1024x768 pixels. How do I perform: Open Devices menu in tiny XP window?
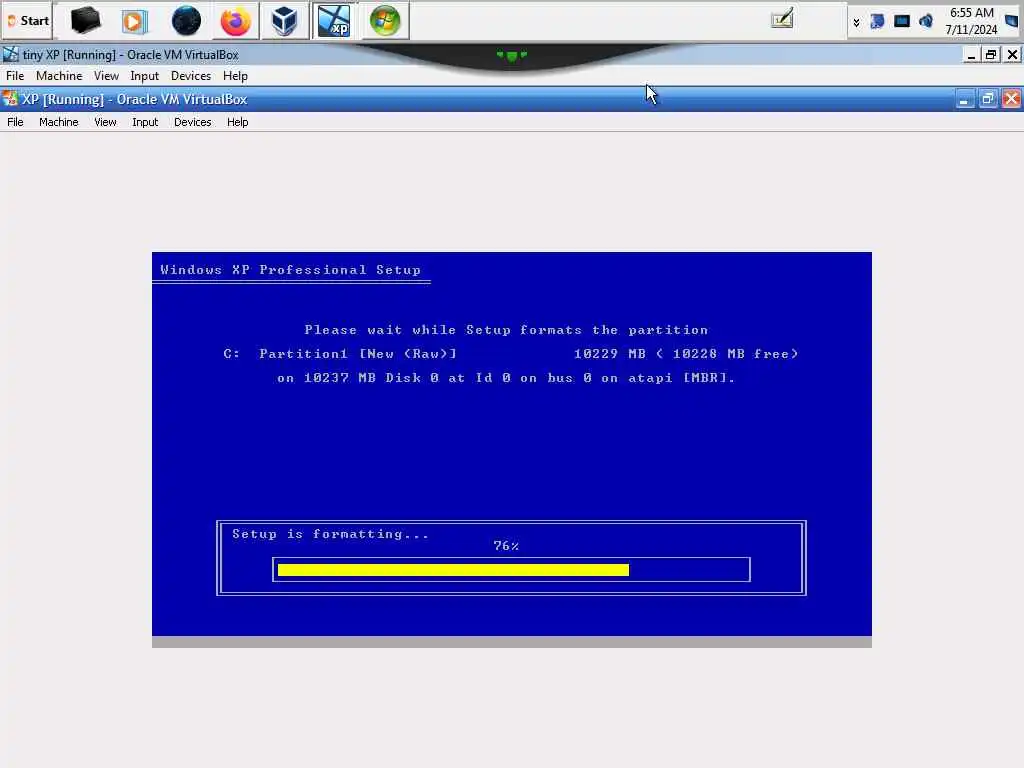(191, 76)
